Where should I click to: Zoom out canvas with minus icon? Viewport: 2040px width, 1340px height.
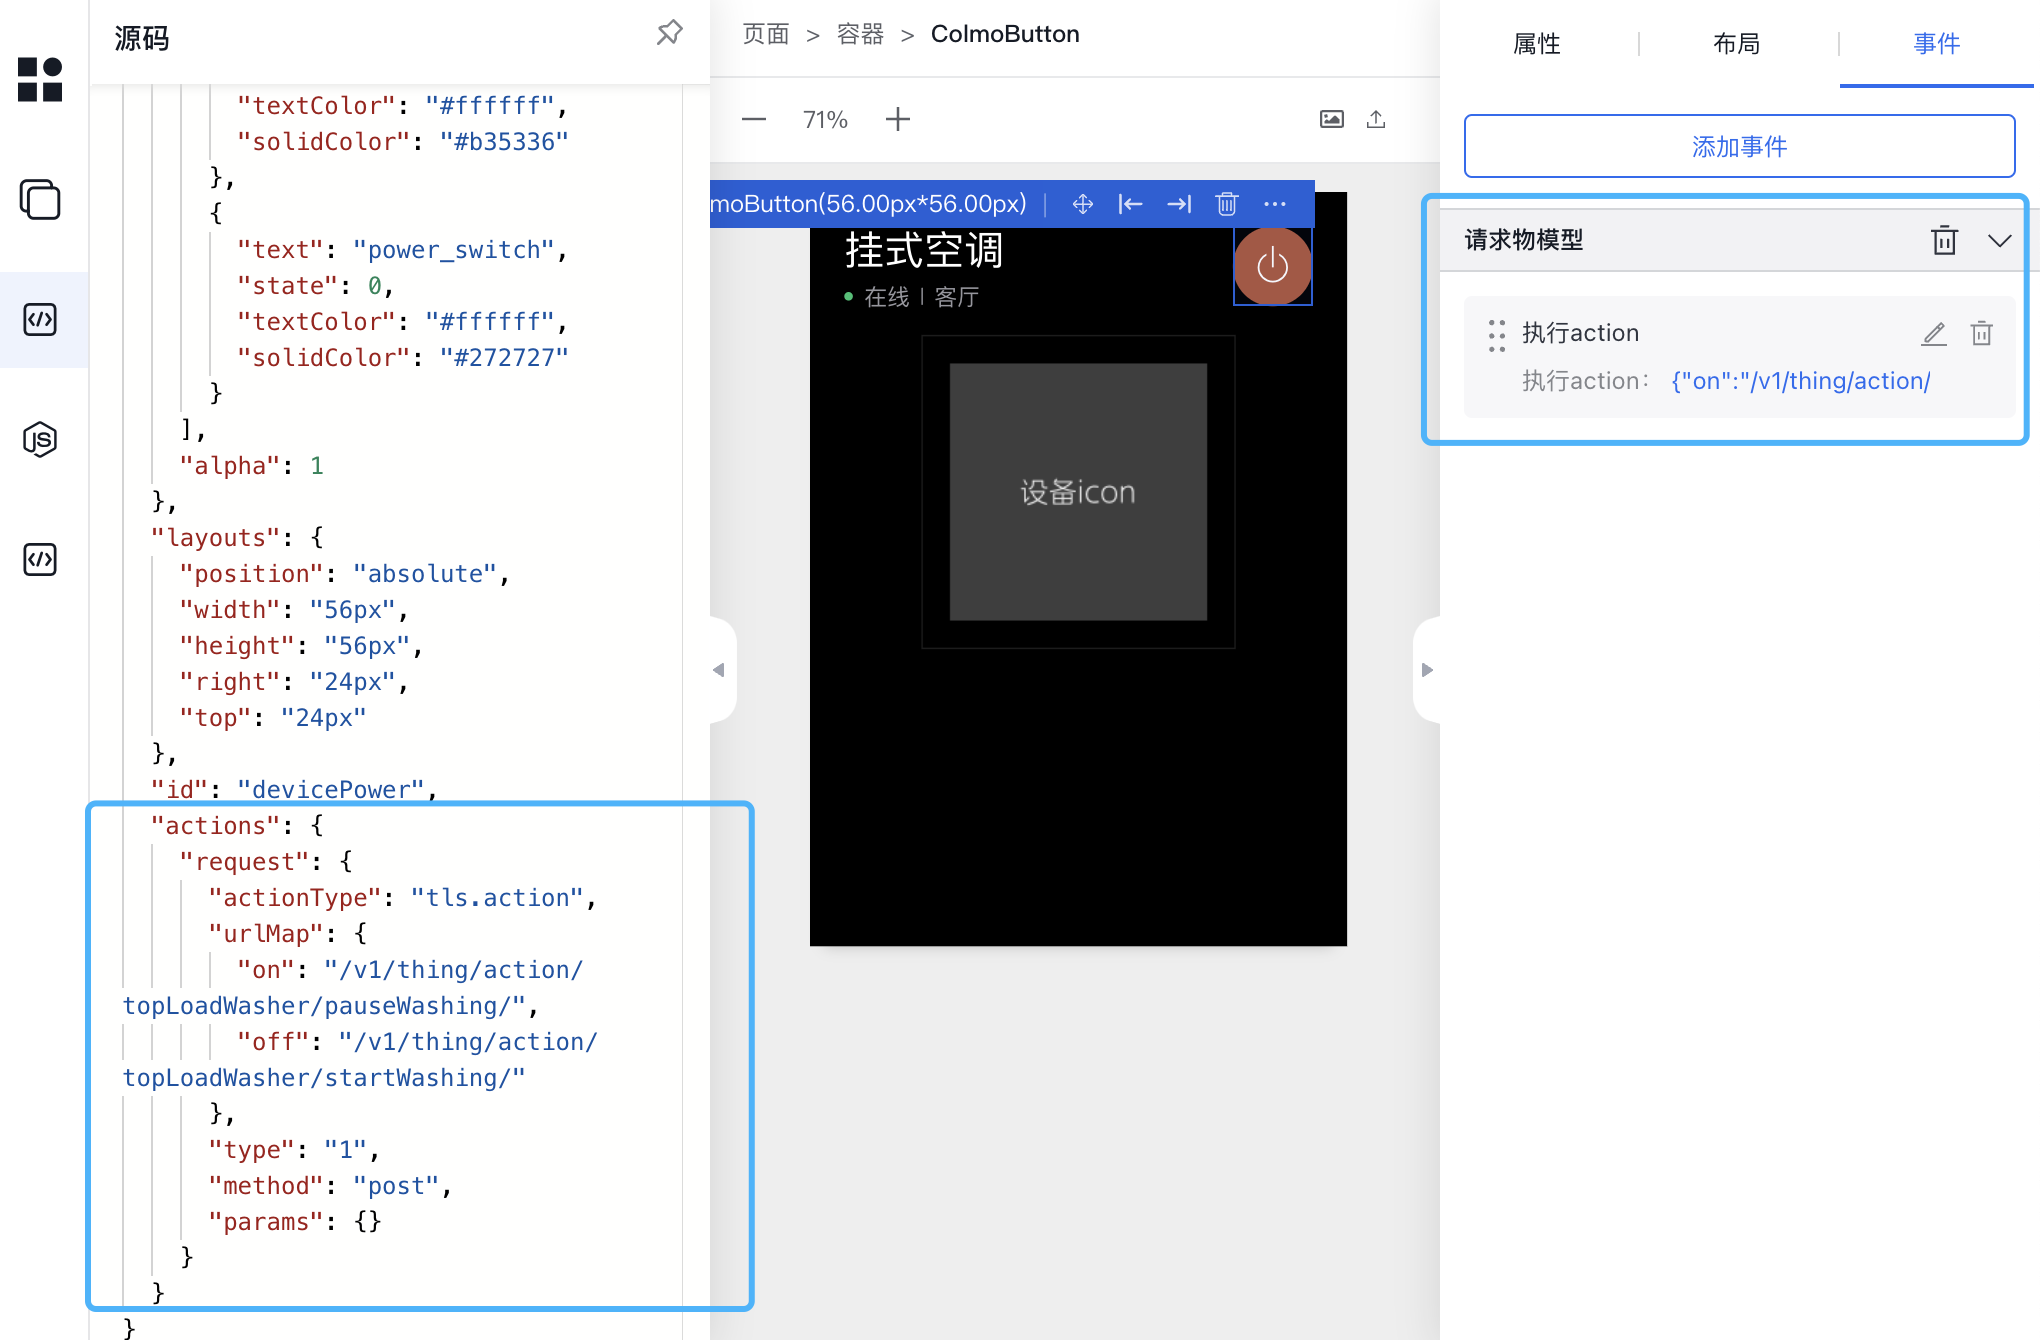click(x=754, y=120)
